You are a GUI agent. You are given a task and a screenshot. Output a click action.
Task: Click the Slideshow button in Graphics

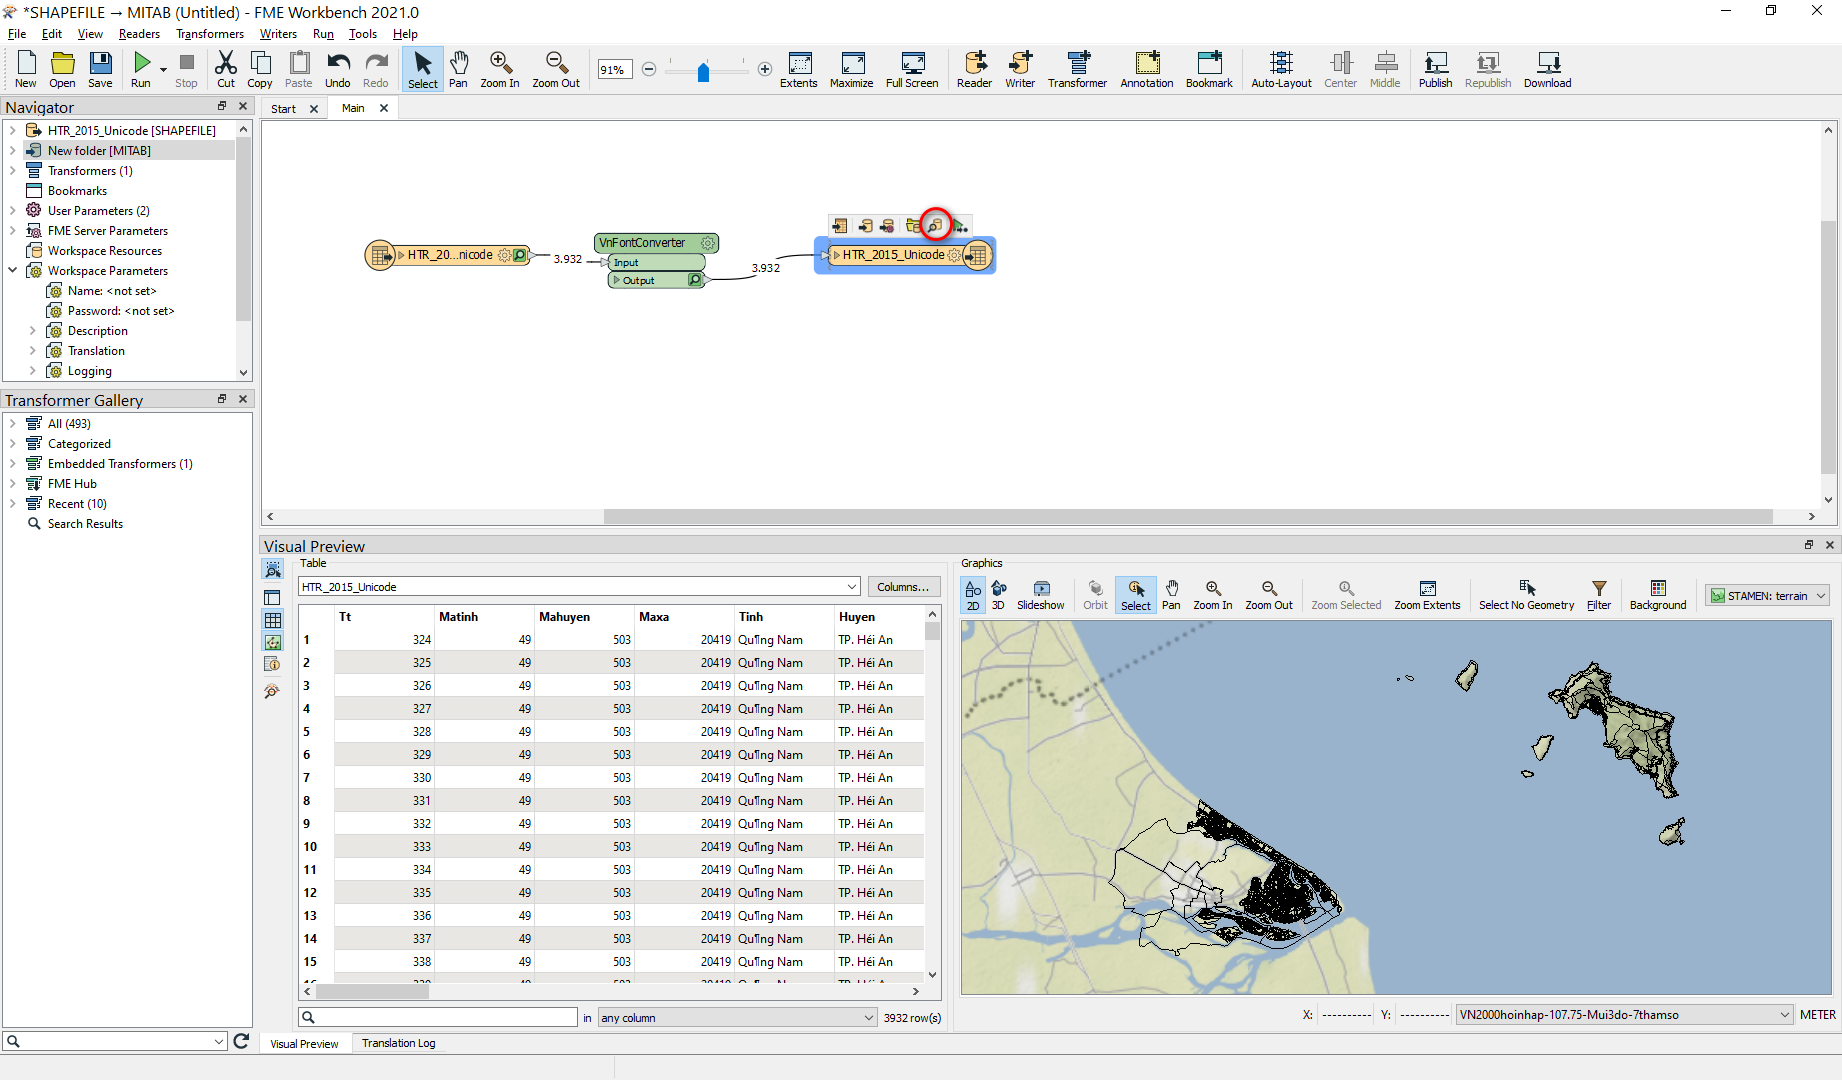pyautogui.click(x=1040, y=595)
